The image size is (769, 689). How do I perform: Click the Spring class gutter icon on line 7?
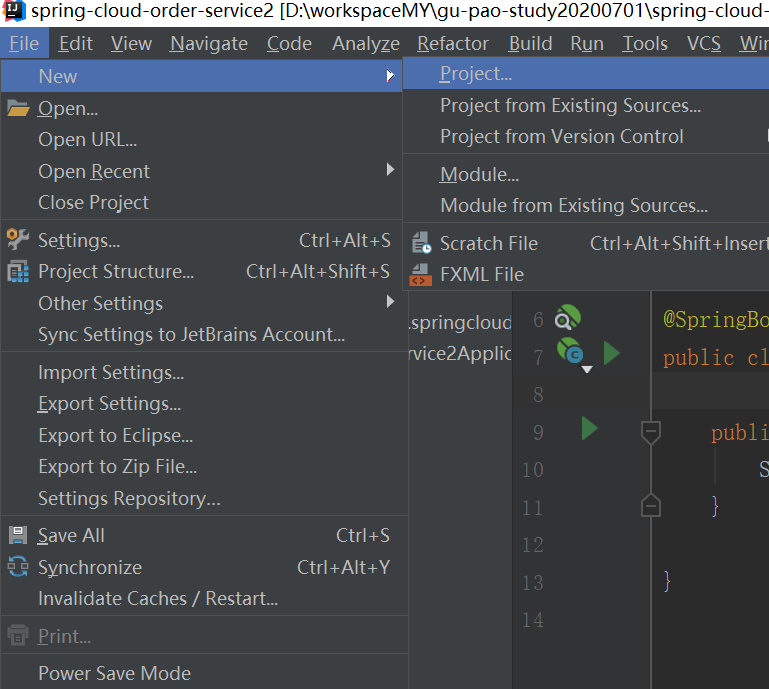pyautogui.click(x=570, y=351)
